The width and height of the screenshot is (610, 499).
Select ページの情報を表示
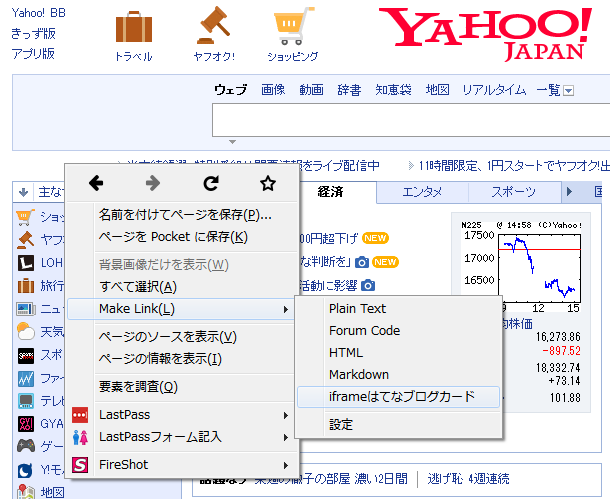coord(183,359)
